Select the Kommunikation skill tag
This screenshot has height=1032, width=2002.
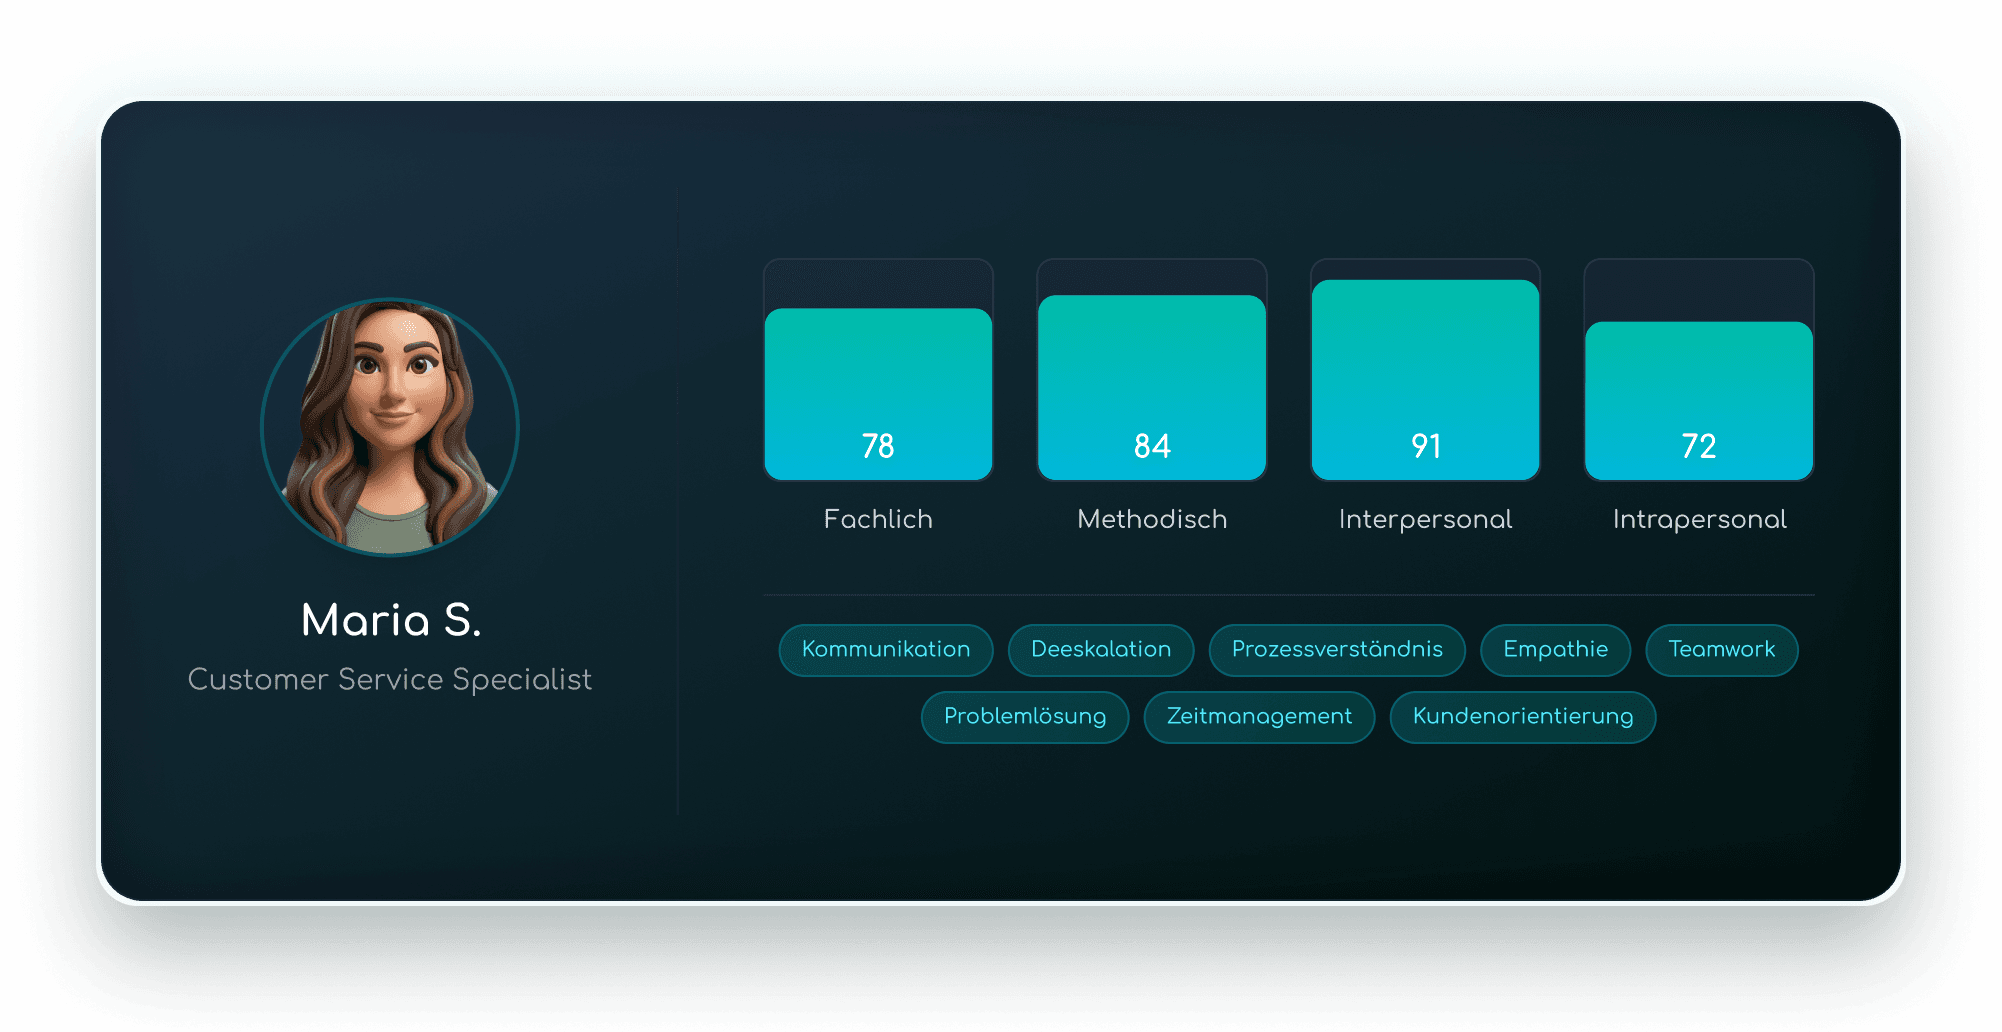click(885, 650)
